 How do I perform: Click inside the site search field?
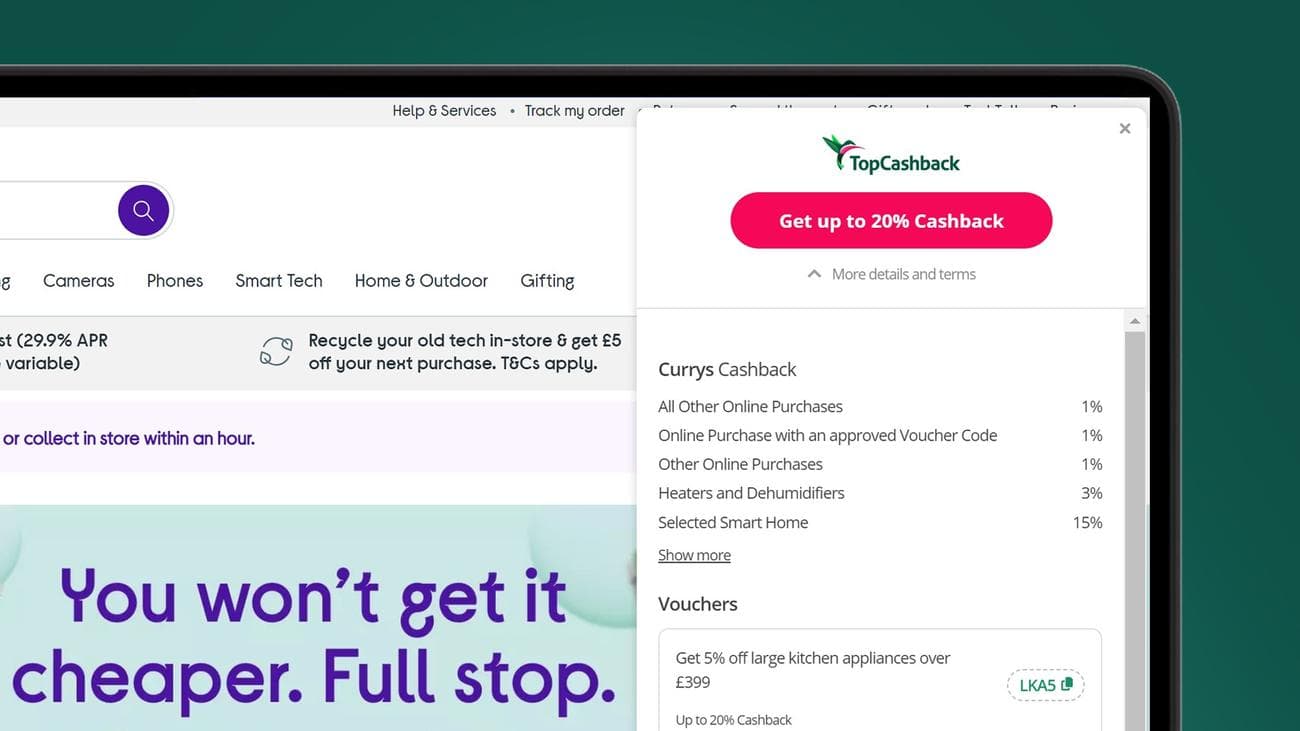(x=57, y=210)
